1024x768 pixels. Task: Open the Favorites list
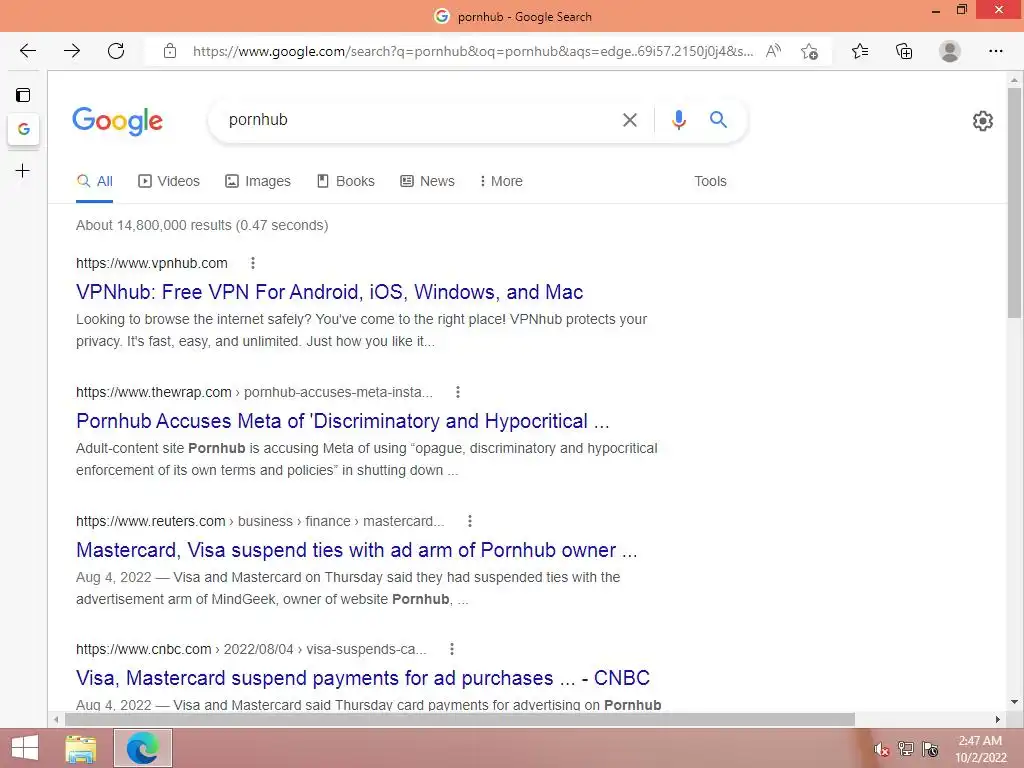860,51
